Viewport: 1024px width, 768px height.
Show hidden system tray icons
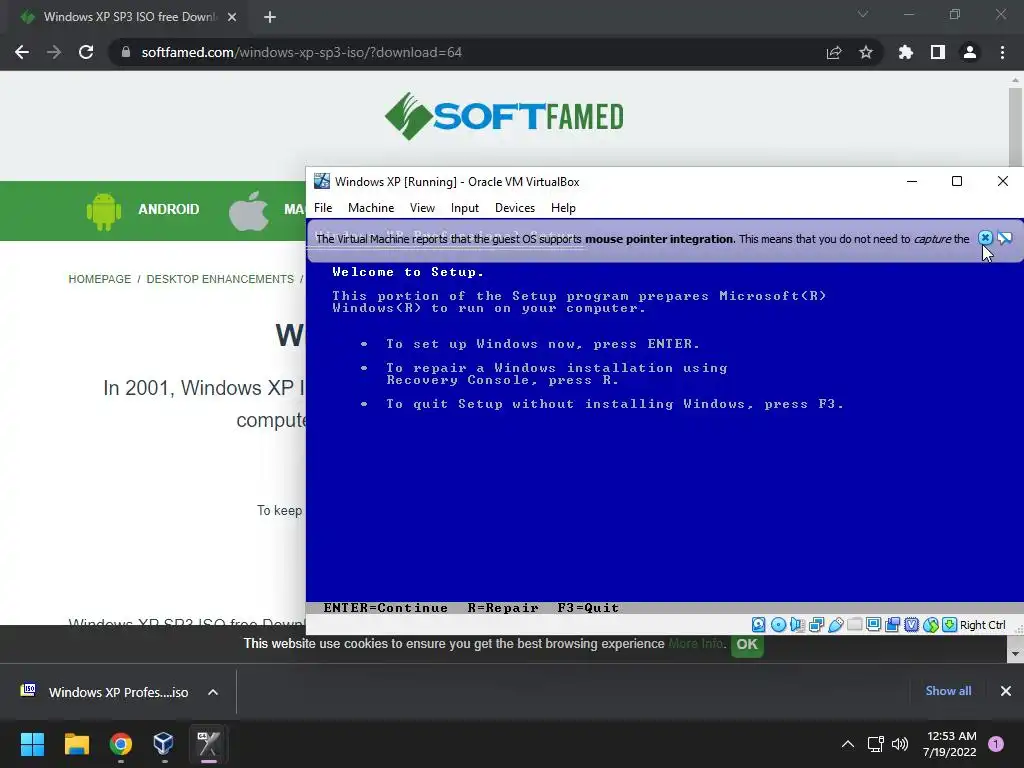click(x=848, y=744)
